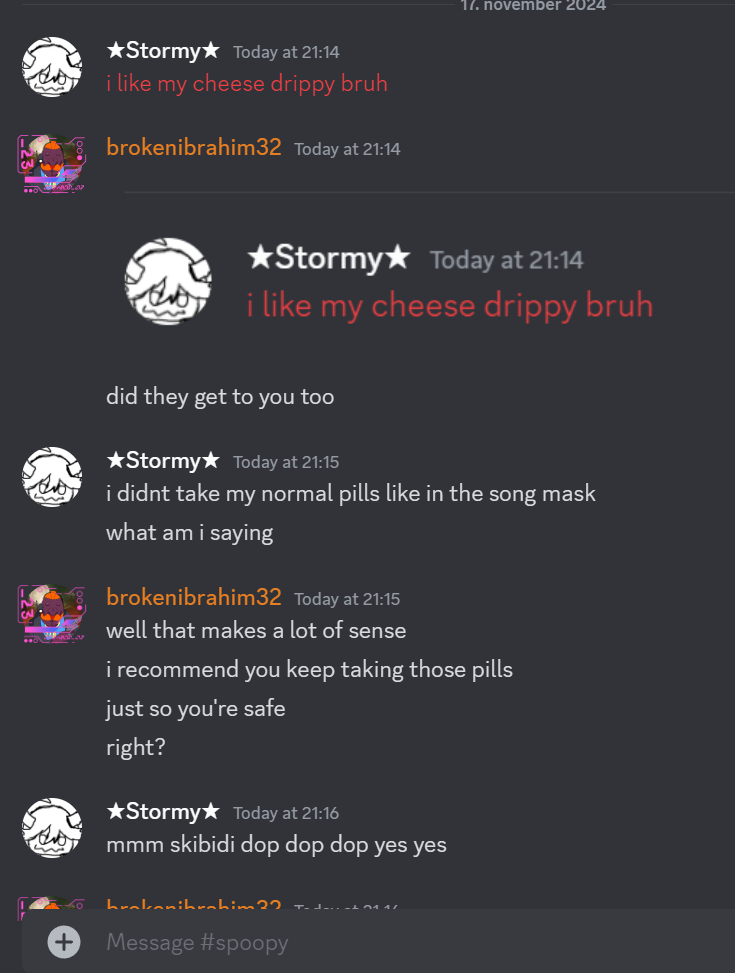This screenshot has height=973, width=735.
Task: Select the 'i recommend you keep taking those pills' message
Action: (x=310, y=670)
